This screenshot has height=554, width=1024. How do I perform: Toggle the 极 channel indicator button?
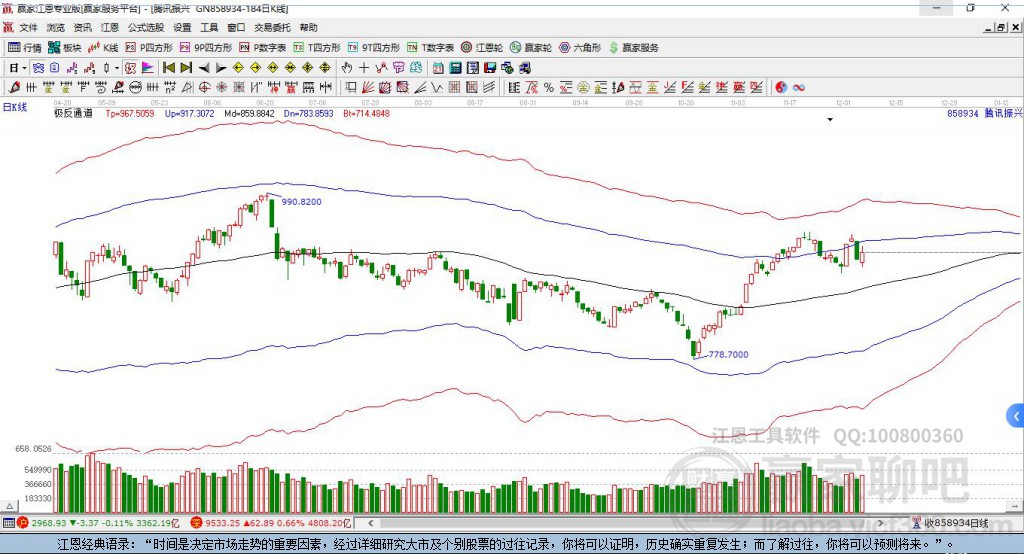pos(131,68)
